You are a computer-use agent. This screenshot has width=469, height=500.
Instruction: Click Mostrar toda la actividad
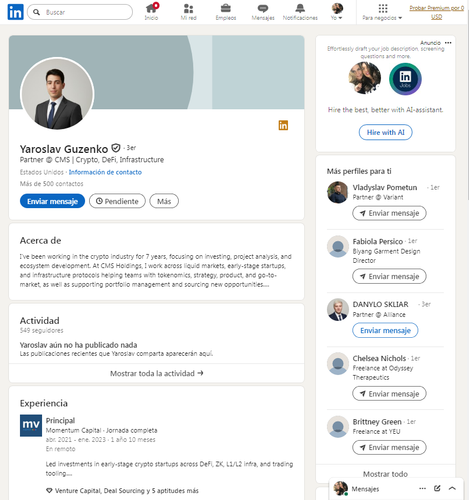(x=156, y=373)
